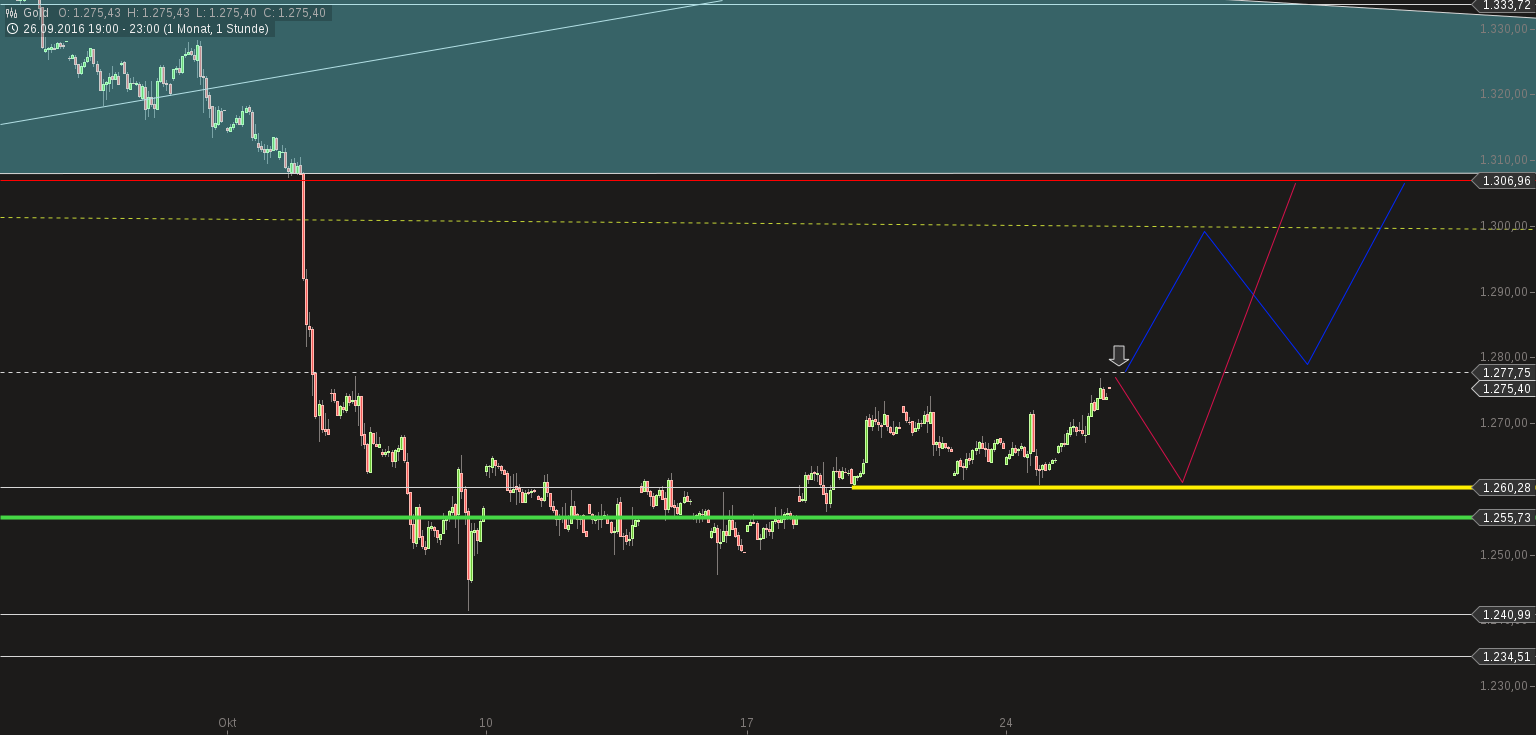This screenshot has width=1536, height=735.
Task: Select the Okt label on the time axis
Action: pyautogui.click(x=226, y=722)
